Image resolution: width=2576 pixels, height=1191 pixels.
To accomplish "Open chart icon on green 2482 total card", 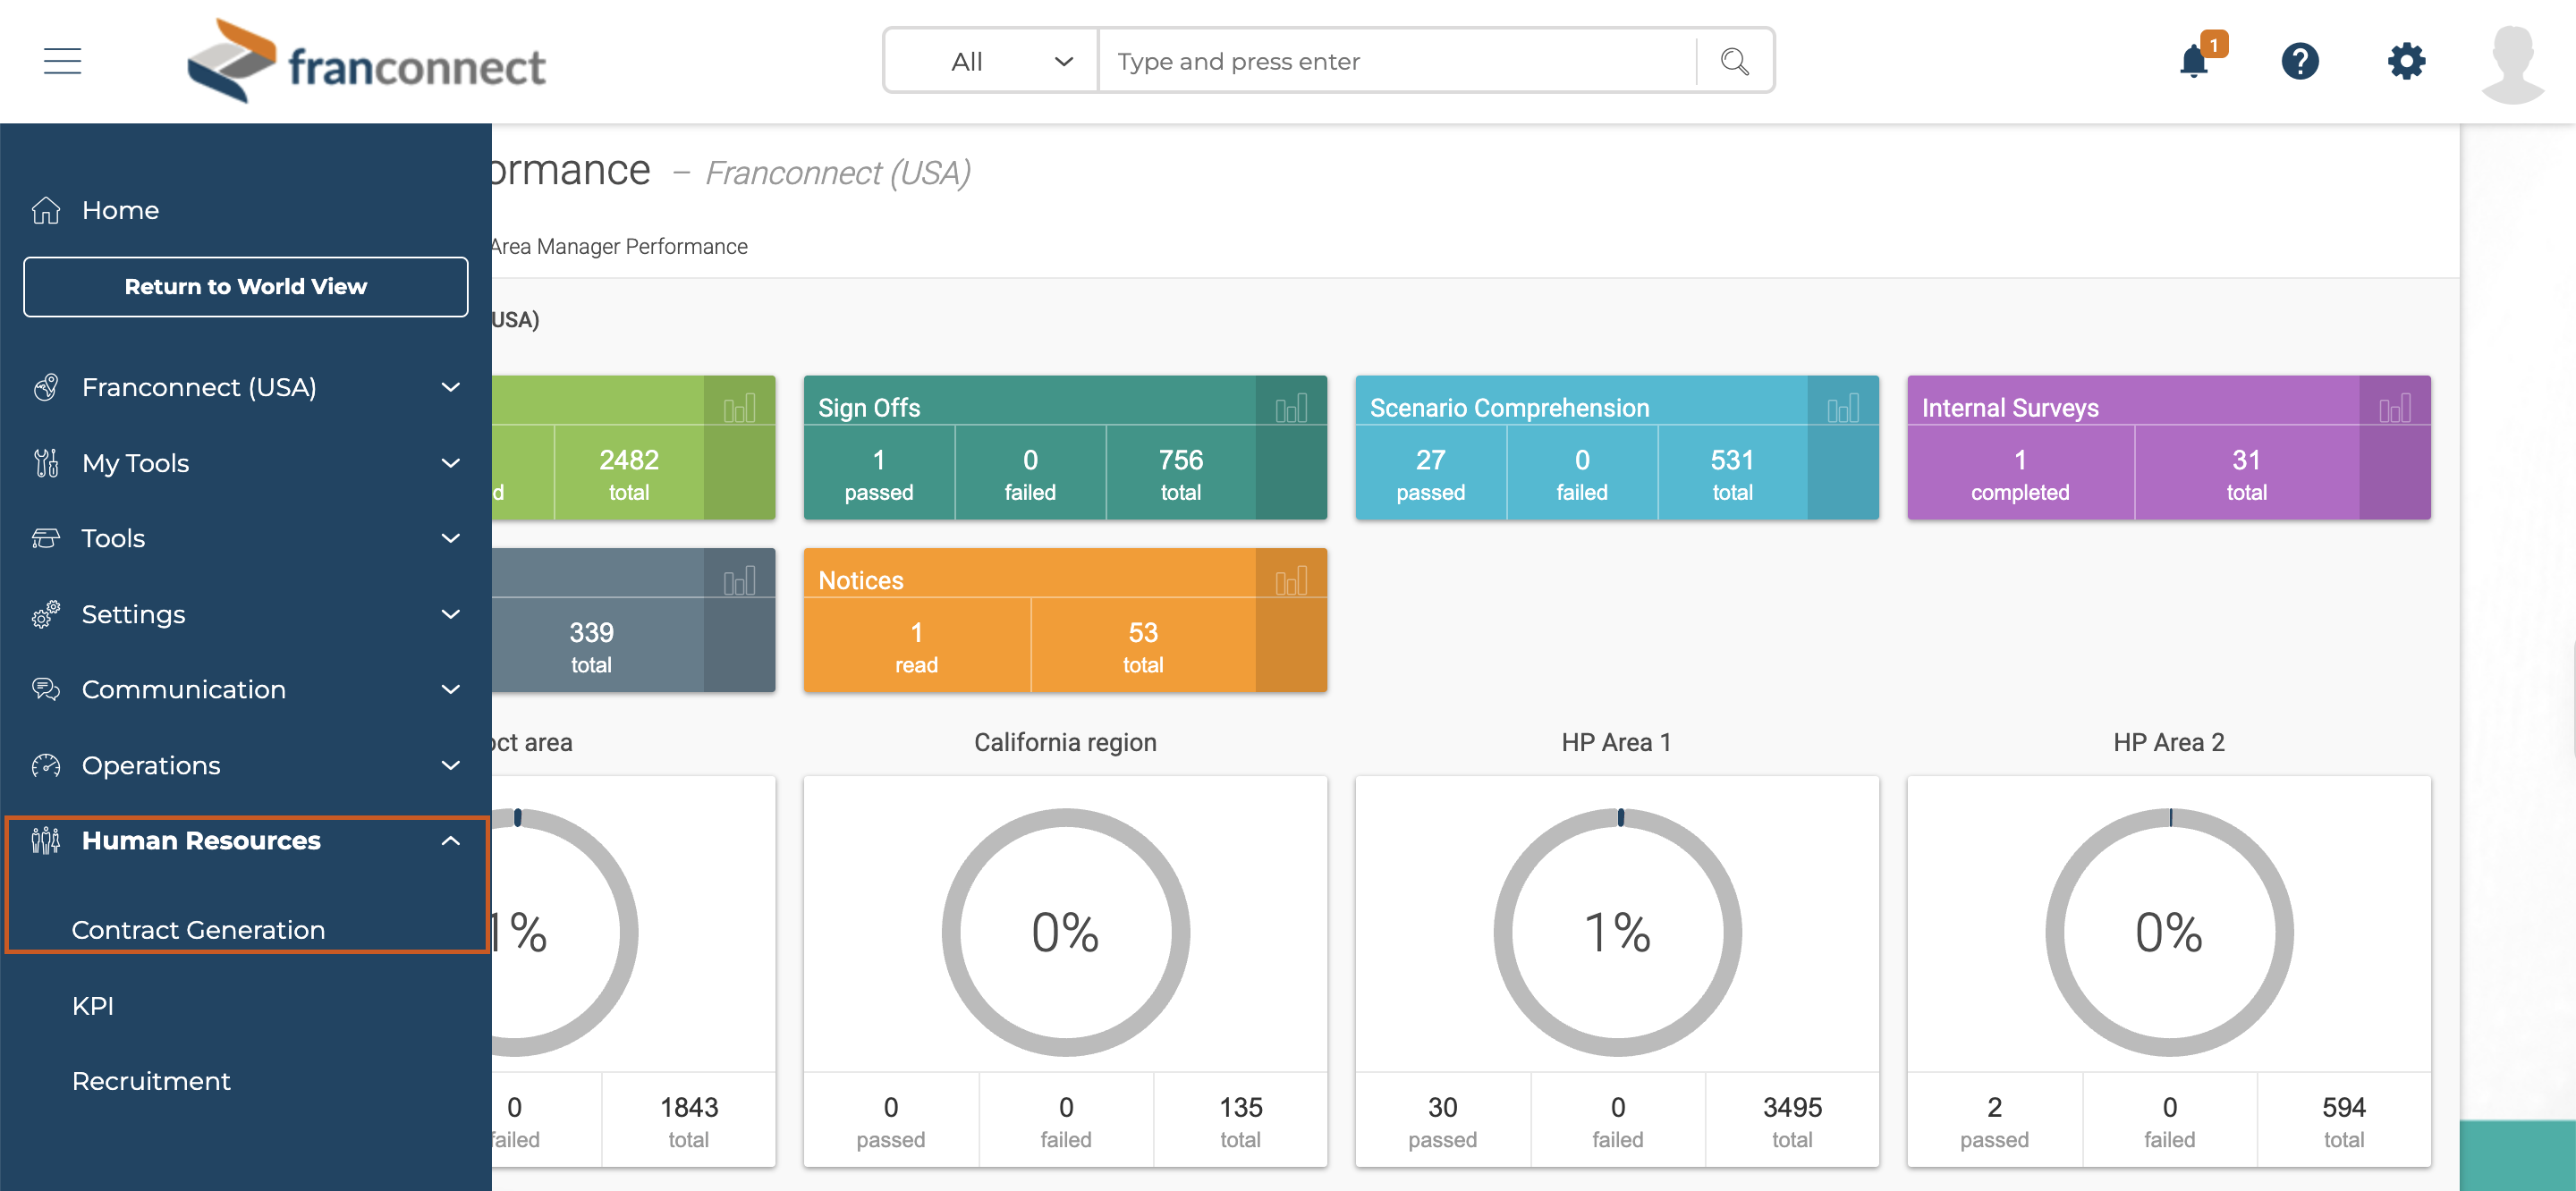I will (739, 408).
